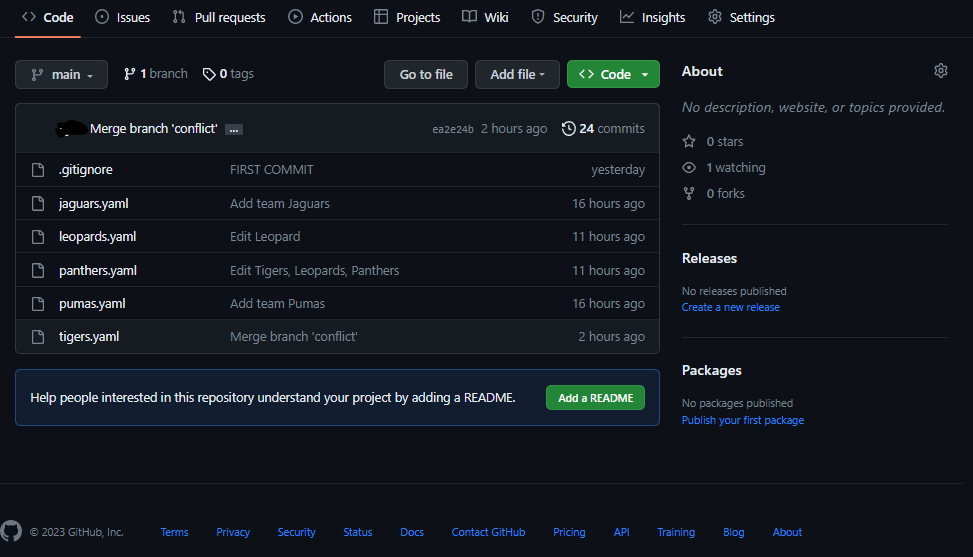
Task: View the 1 branch link
Action: (155, 74)
